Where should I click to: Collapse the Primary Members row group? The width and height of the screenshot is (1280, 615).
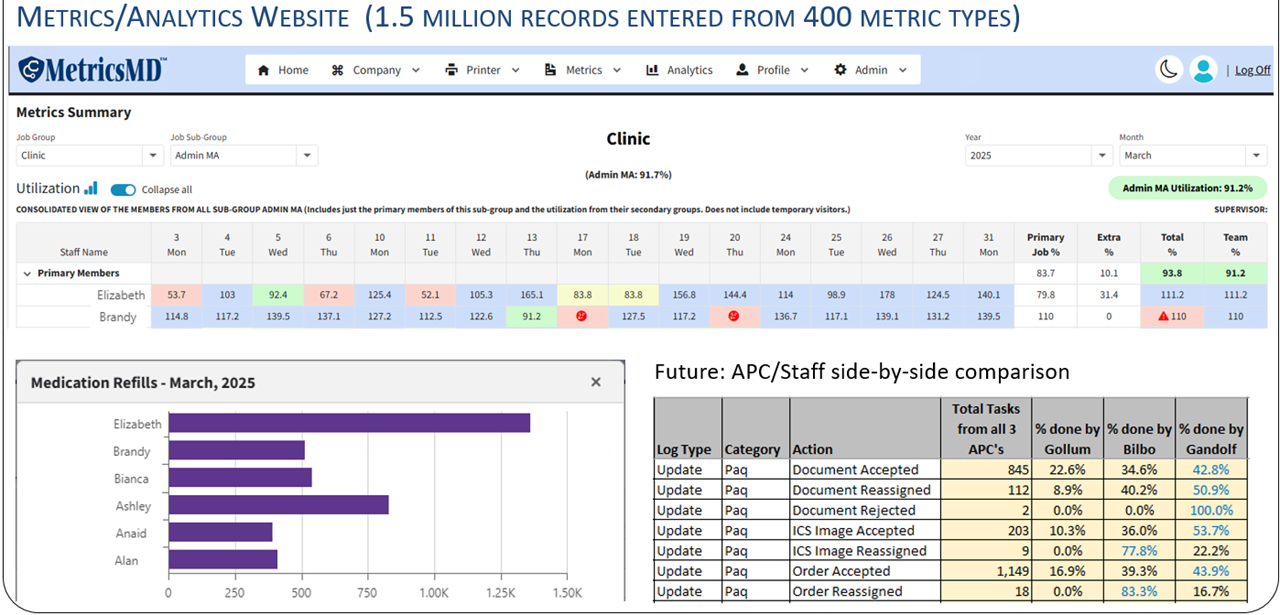click(25, 273)
